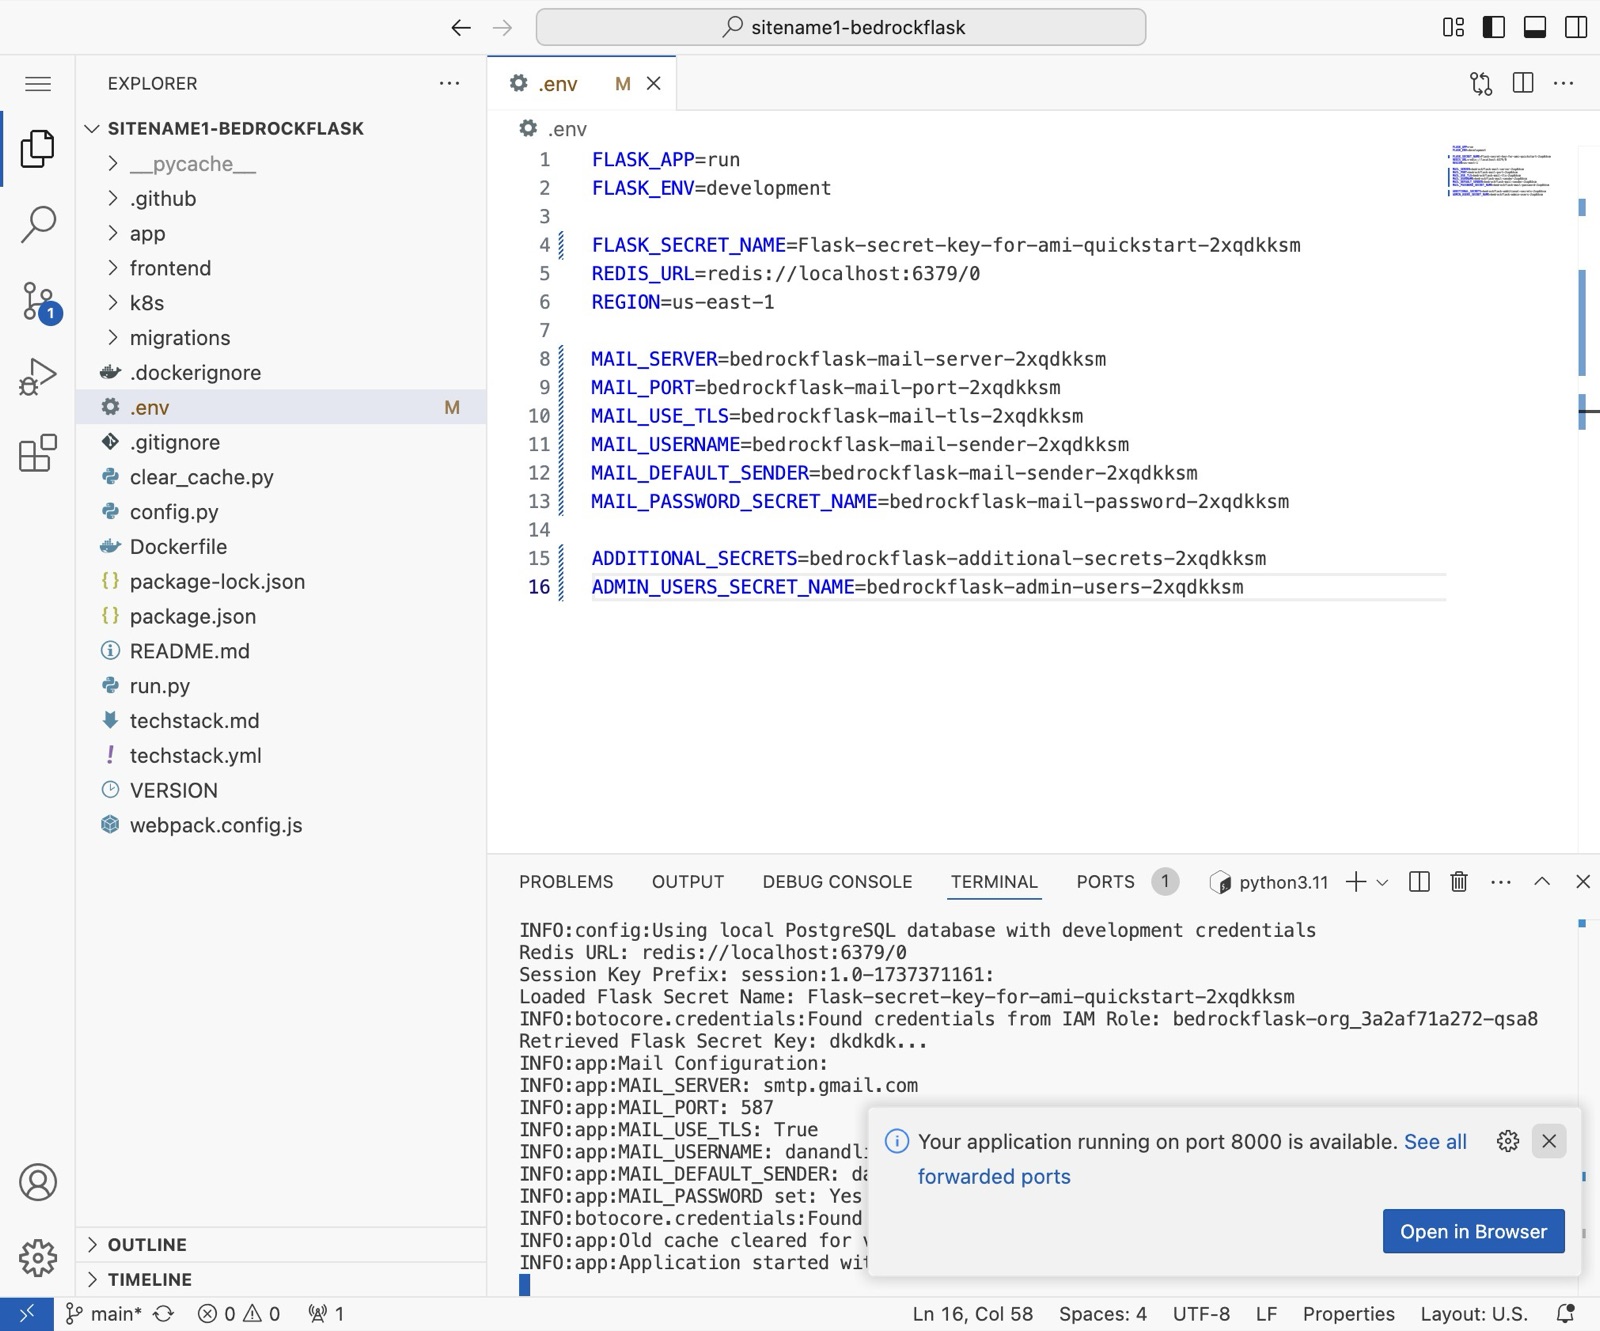The height and width of the screenshot is (1331, 1600).
Task: Expand the app folder
Action: point(147,234)
